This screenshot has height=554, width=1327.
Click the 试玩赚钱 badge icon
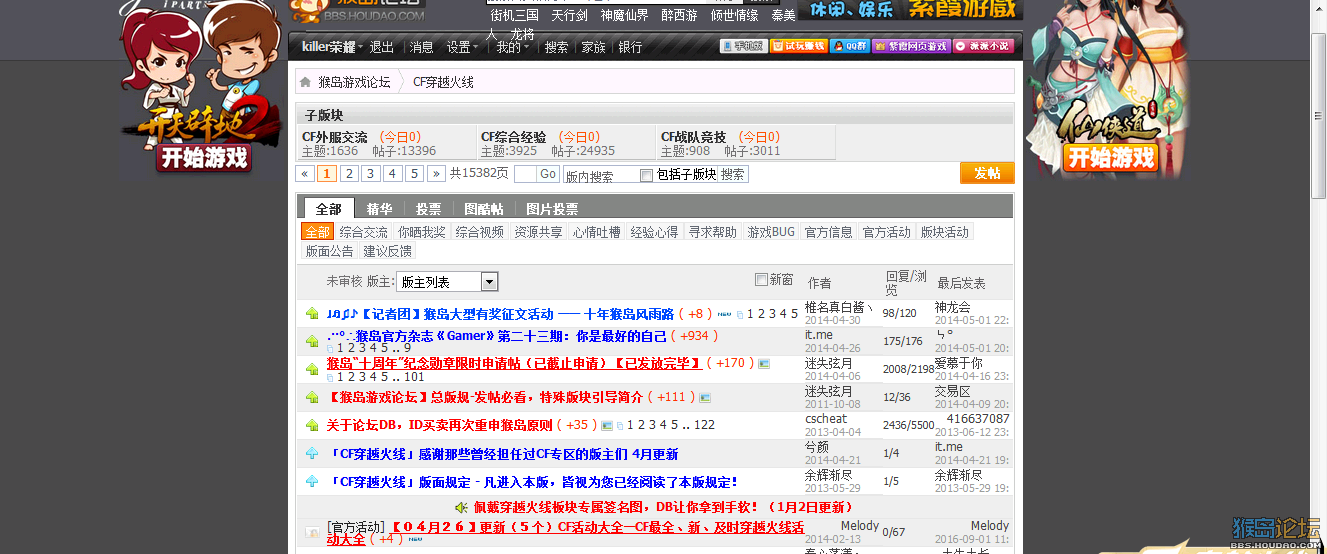click(798, 46)
